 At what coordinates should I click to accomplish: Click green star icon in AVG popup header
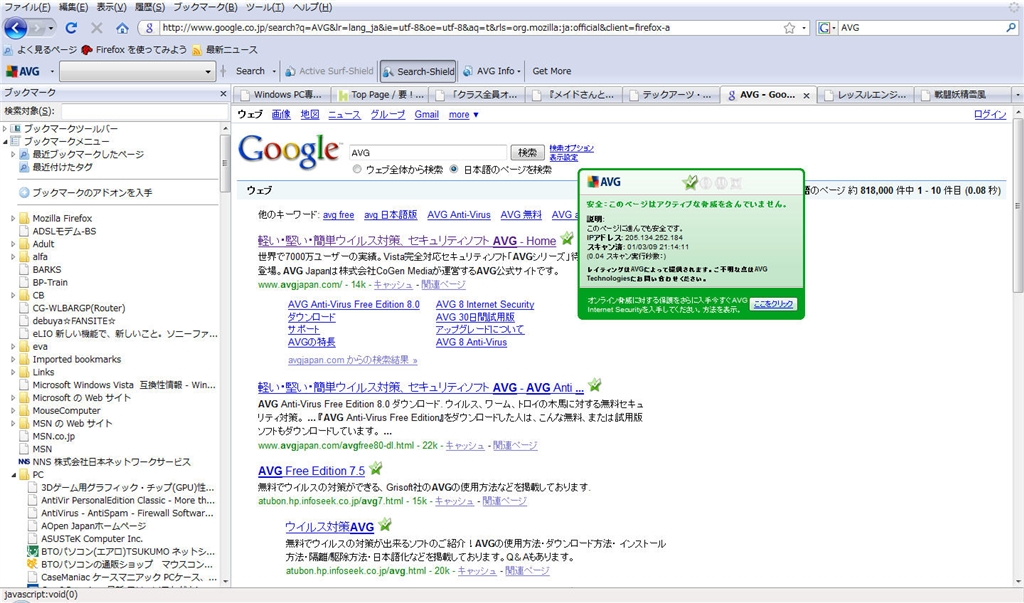[x=690, y=182]
